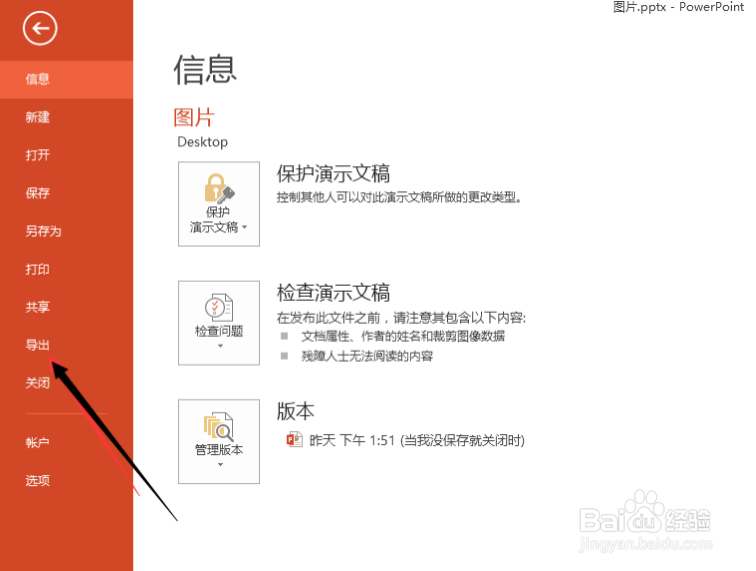Click the lock and key Protect Presentation icon
Image resolution: width=756 pixels, height=571 pixels.
219,188
